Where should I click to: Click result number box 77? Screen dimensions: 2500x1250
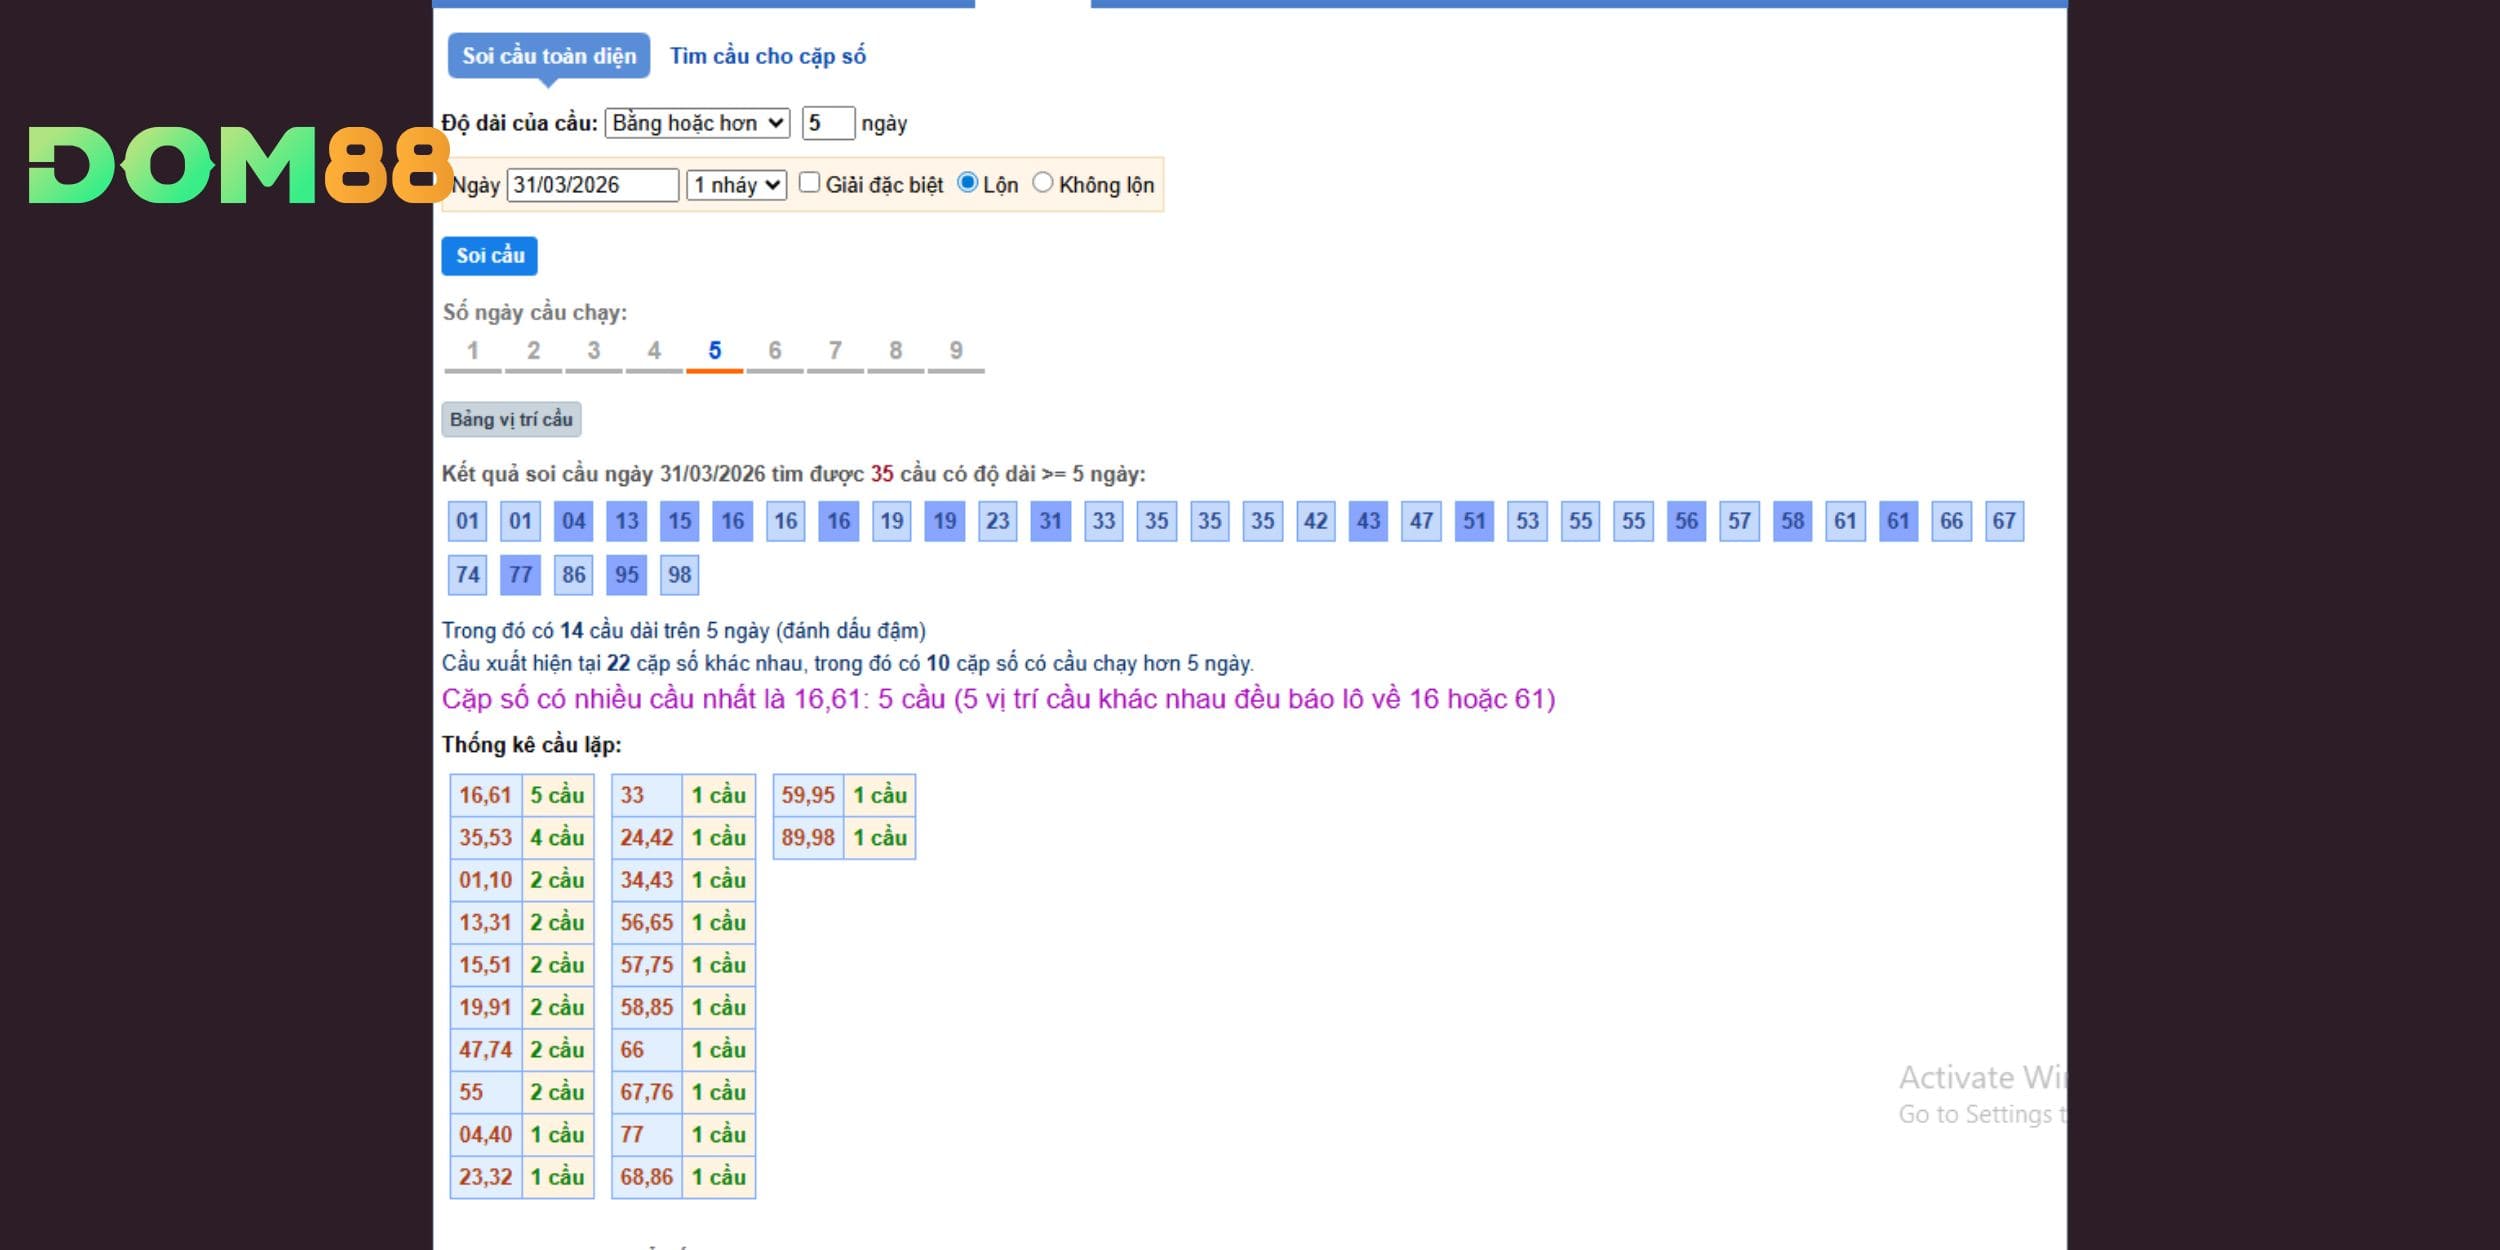(x=520, y=575)
